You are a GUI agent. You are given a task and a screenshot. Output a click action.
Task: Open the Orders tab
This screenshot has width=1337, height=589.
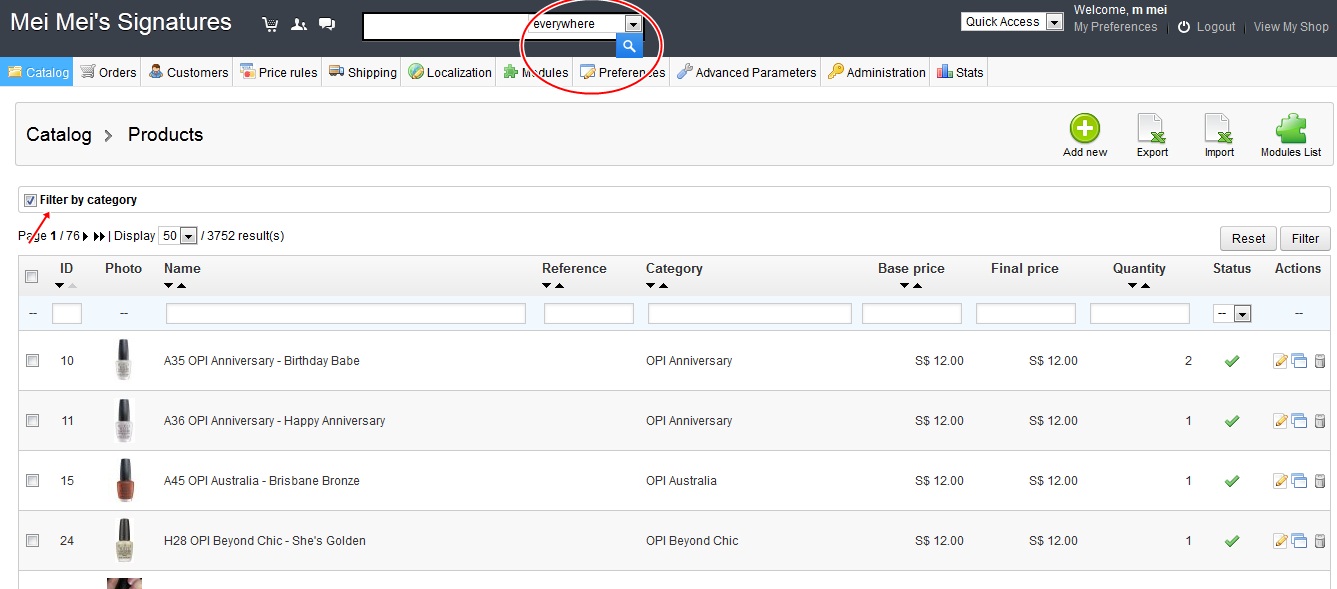point(108,72)
